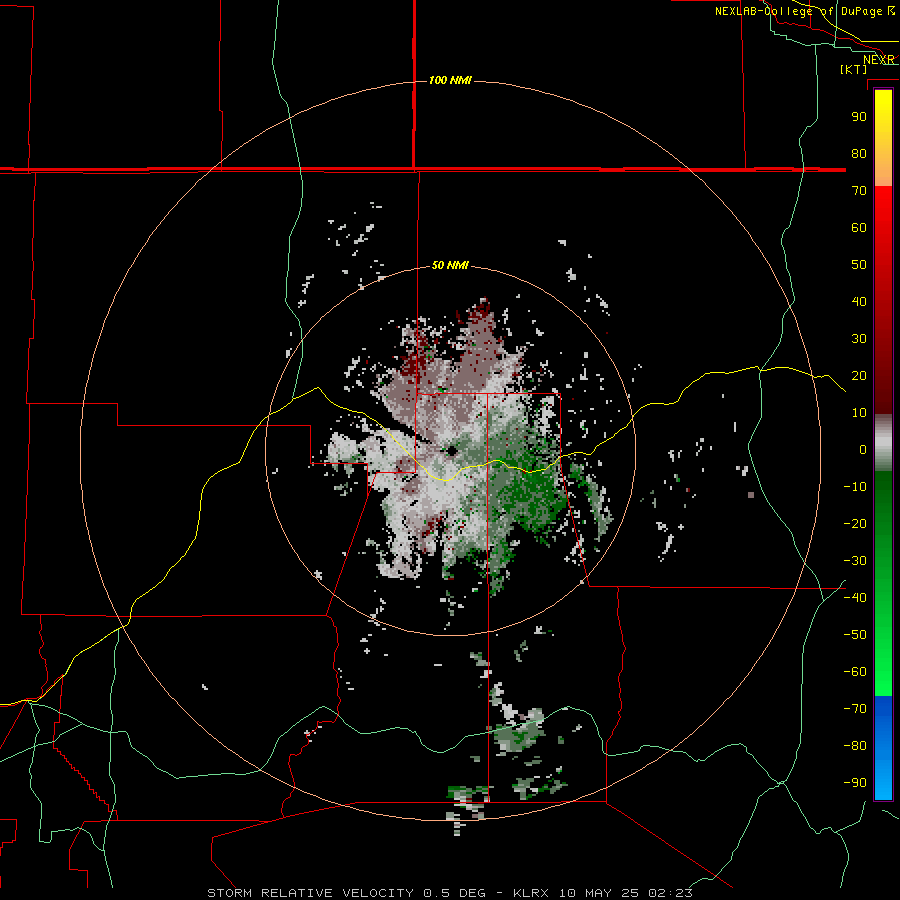Click the 70 value on color scale

[x=859, y=191]
